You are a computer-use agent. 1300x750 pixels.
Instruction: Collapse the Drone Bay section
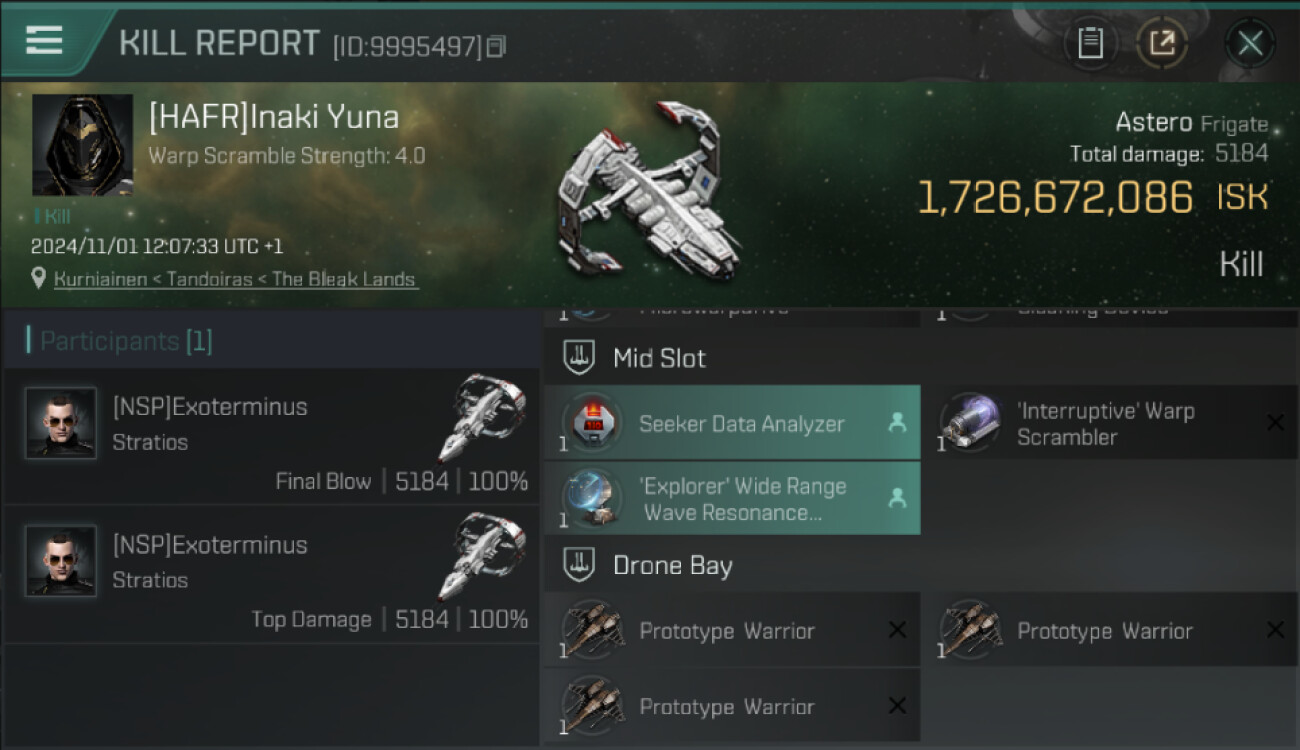pos(579,566)
